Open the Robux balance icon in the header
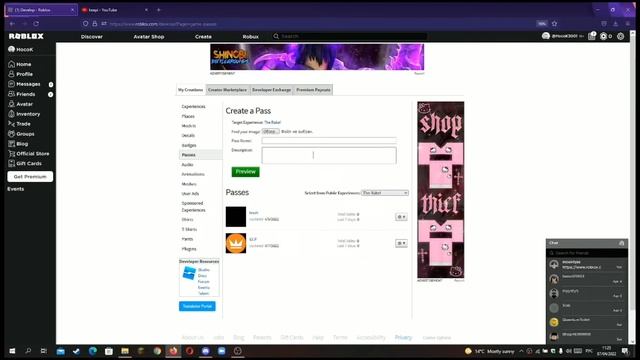Screen dimensions: 640x360 [x=603, y=36]
